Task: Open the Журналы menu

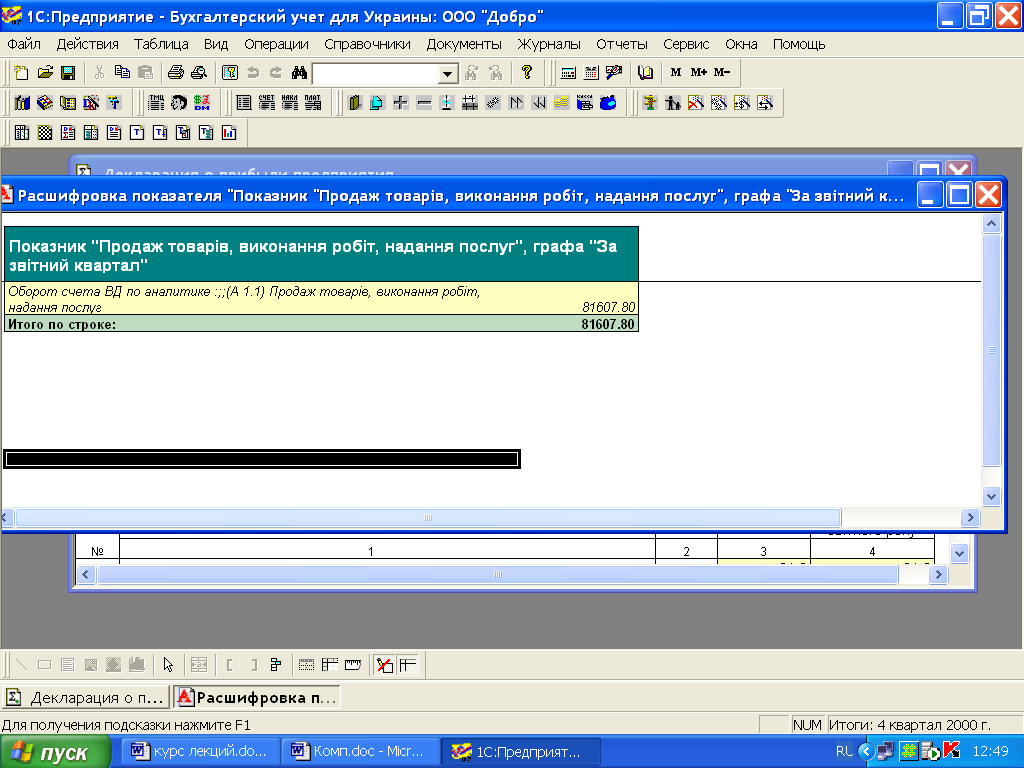Action: [x=549, y=44]
